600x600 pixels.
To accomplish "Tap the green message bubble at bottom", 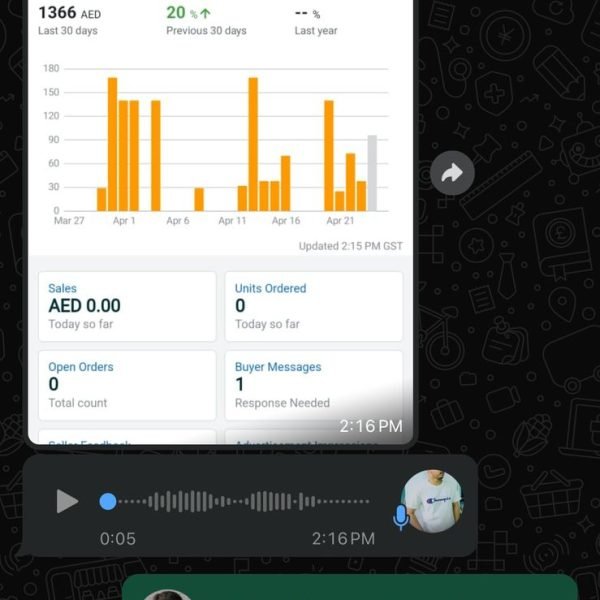I will 349,587.
